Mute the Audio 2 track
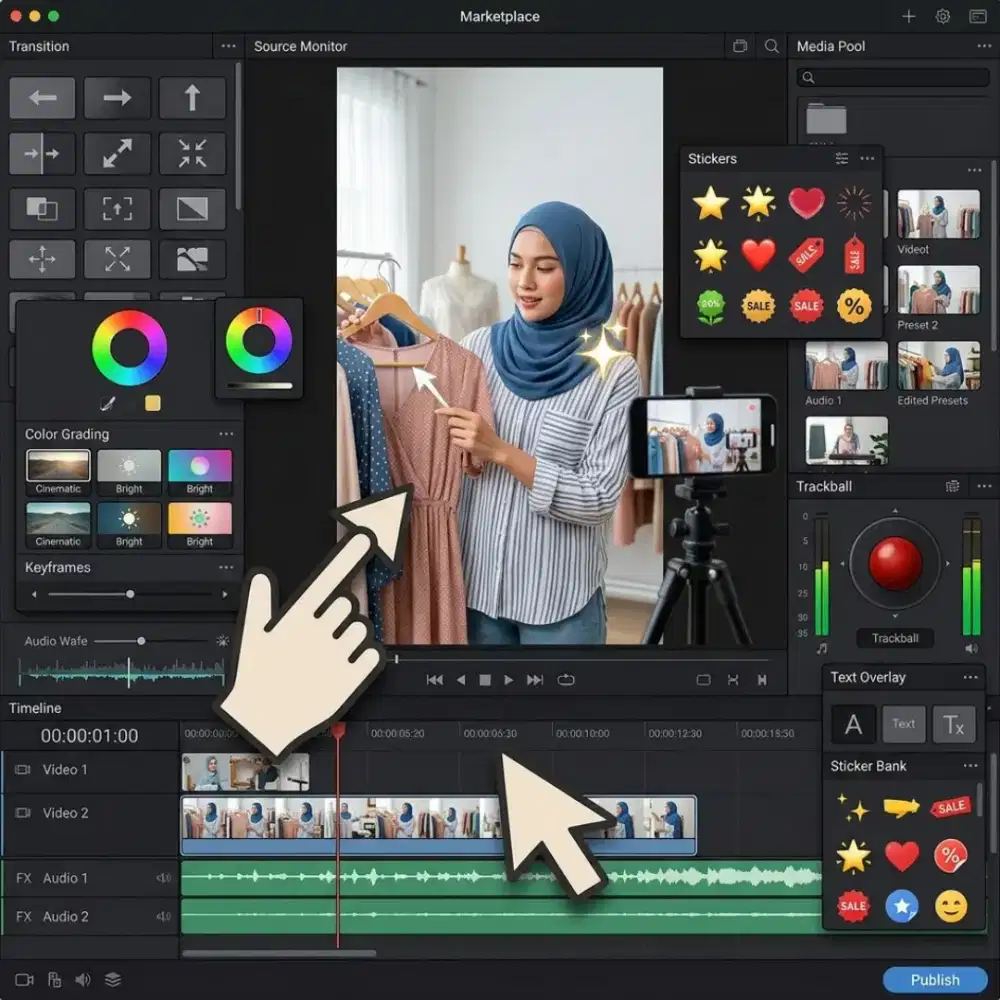Screen dimensions: 1000x1000 click(164, 916)
